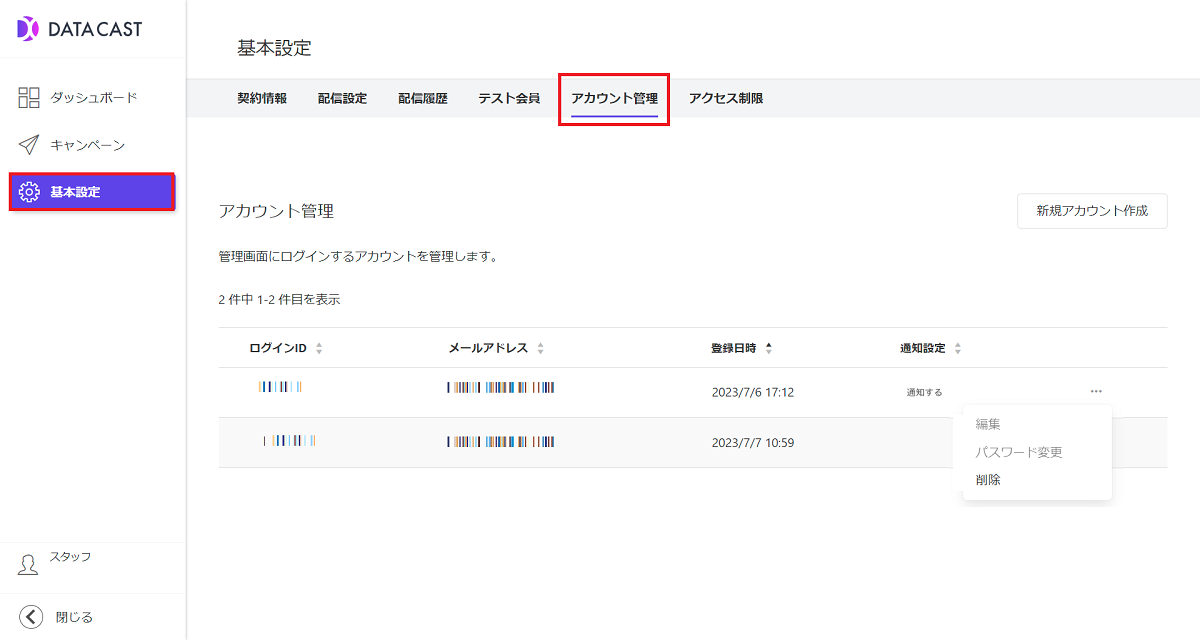Image resolution: width=1200 pixels, height=640 pixels.
Task: Switch to the 契約情報 tab
Action: (262, 98)
